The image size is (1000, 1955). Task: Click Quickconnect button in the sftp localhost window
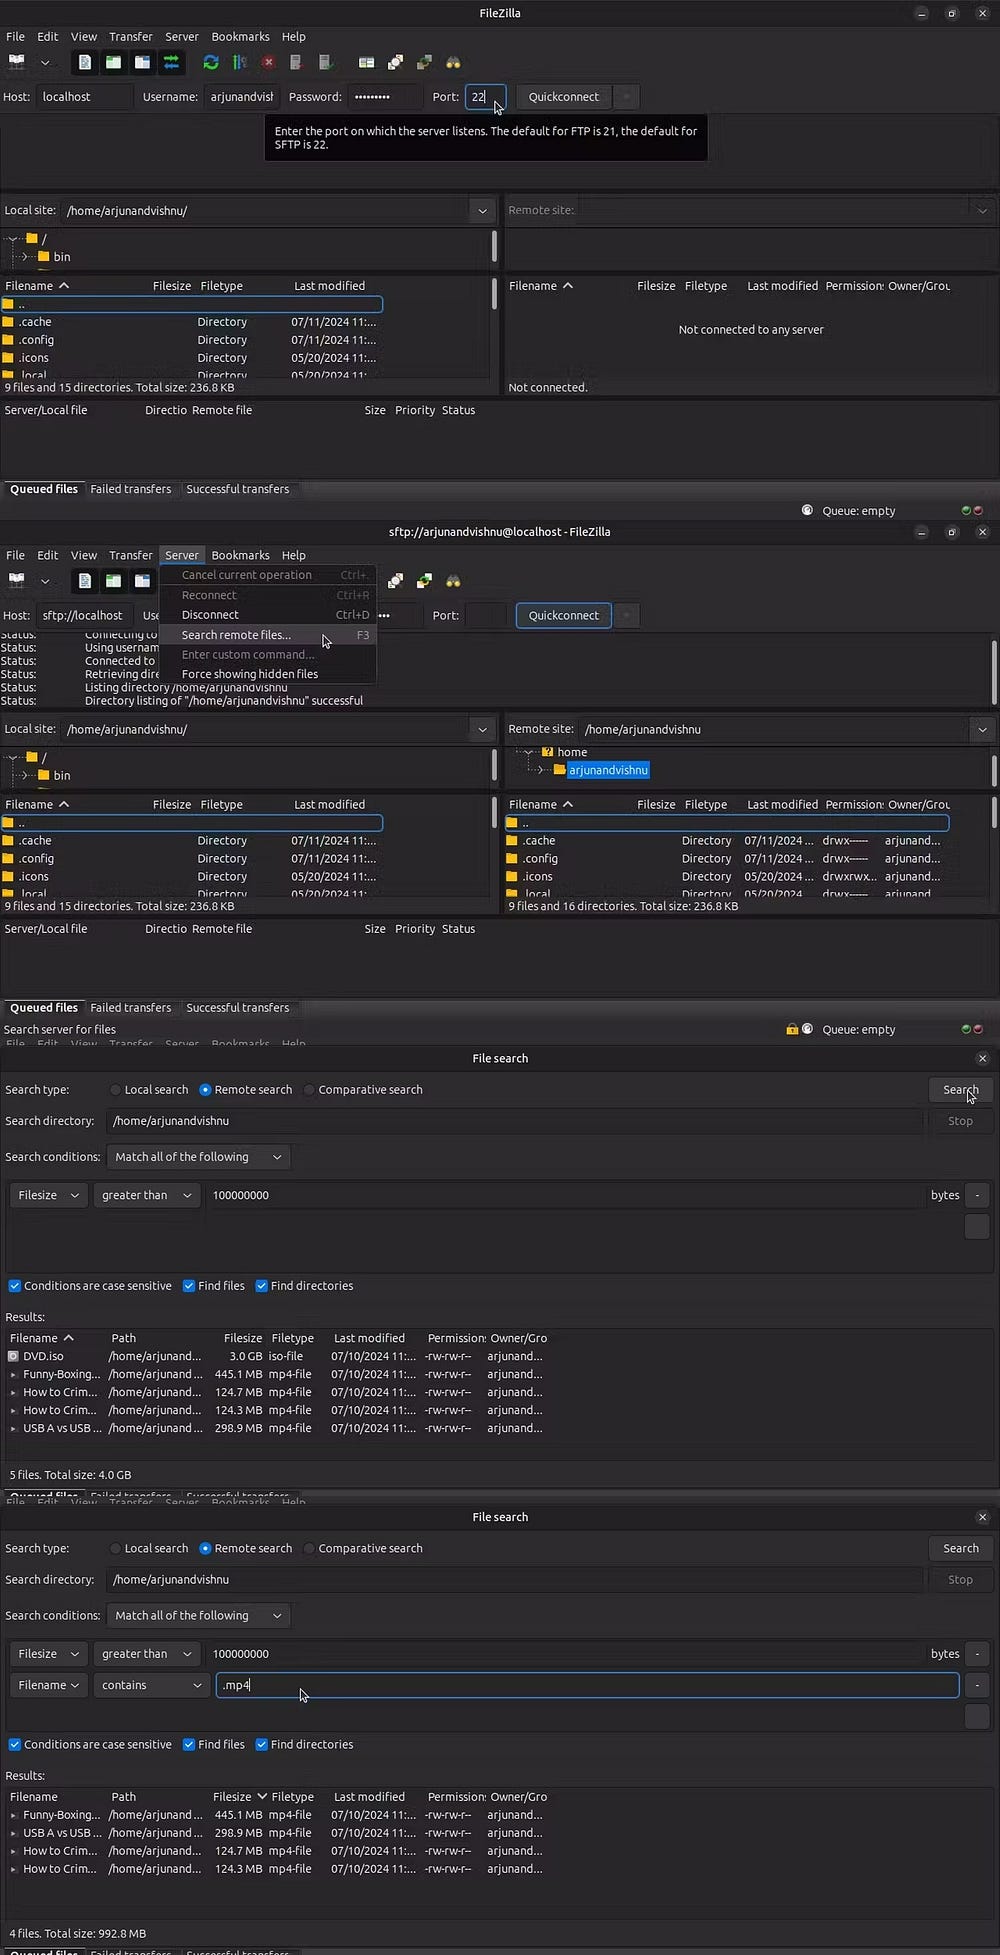564,616
